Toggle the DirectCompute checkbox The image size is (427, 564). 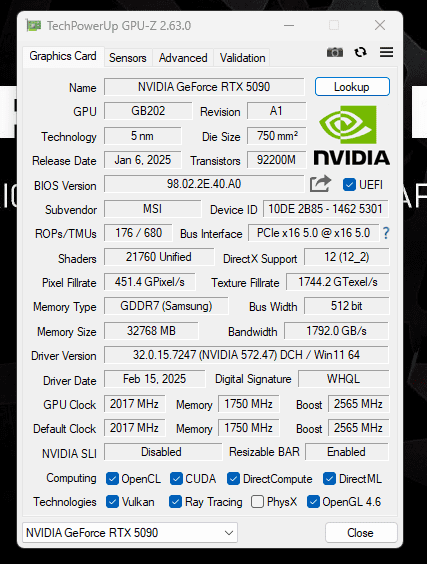pos(233,479)
